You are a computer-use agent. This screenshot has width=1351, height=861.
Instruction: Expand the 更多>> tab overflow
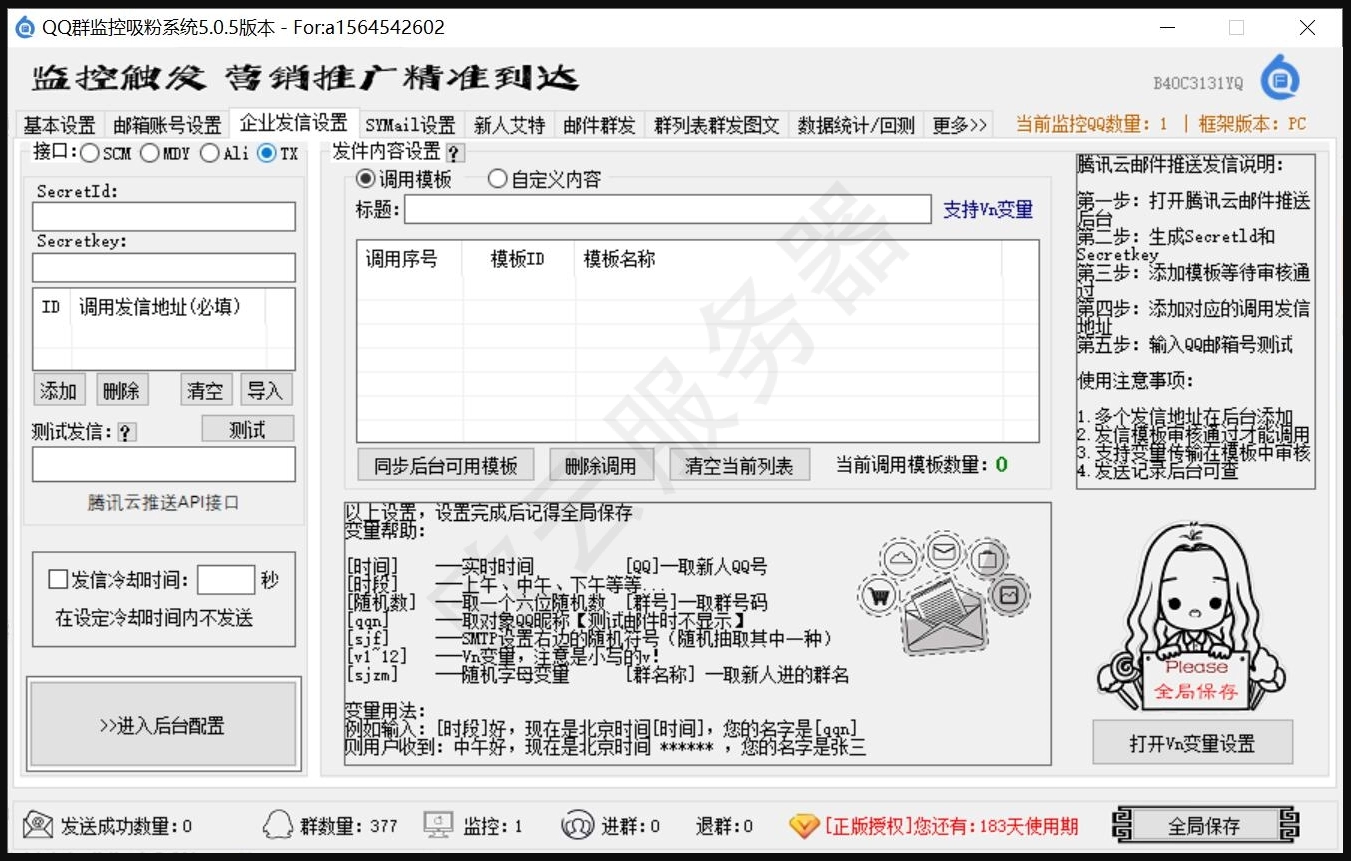tap(959, 125)
